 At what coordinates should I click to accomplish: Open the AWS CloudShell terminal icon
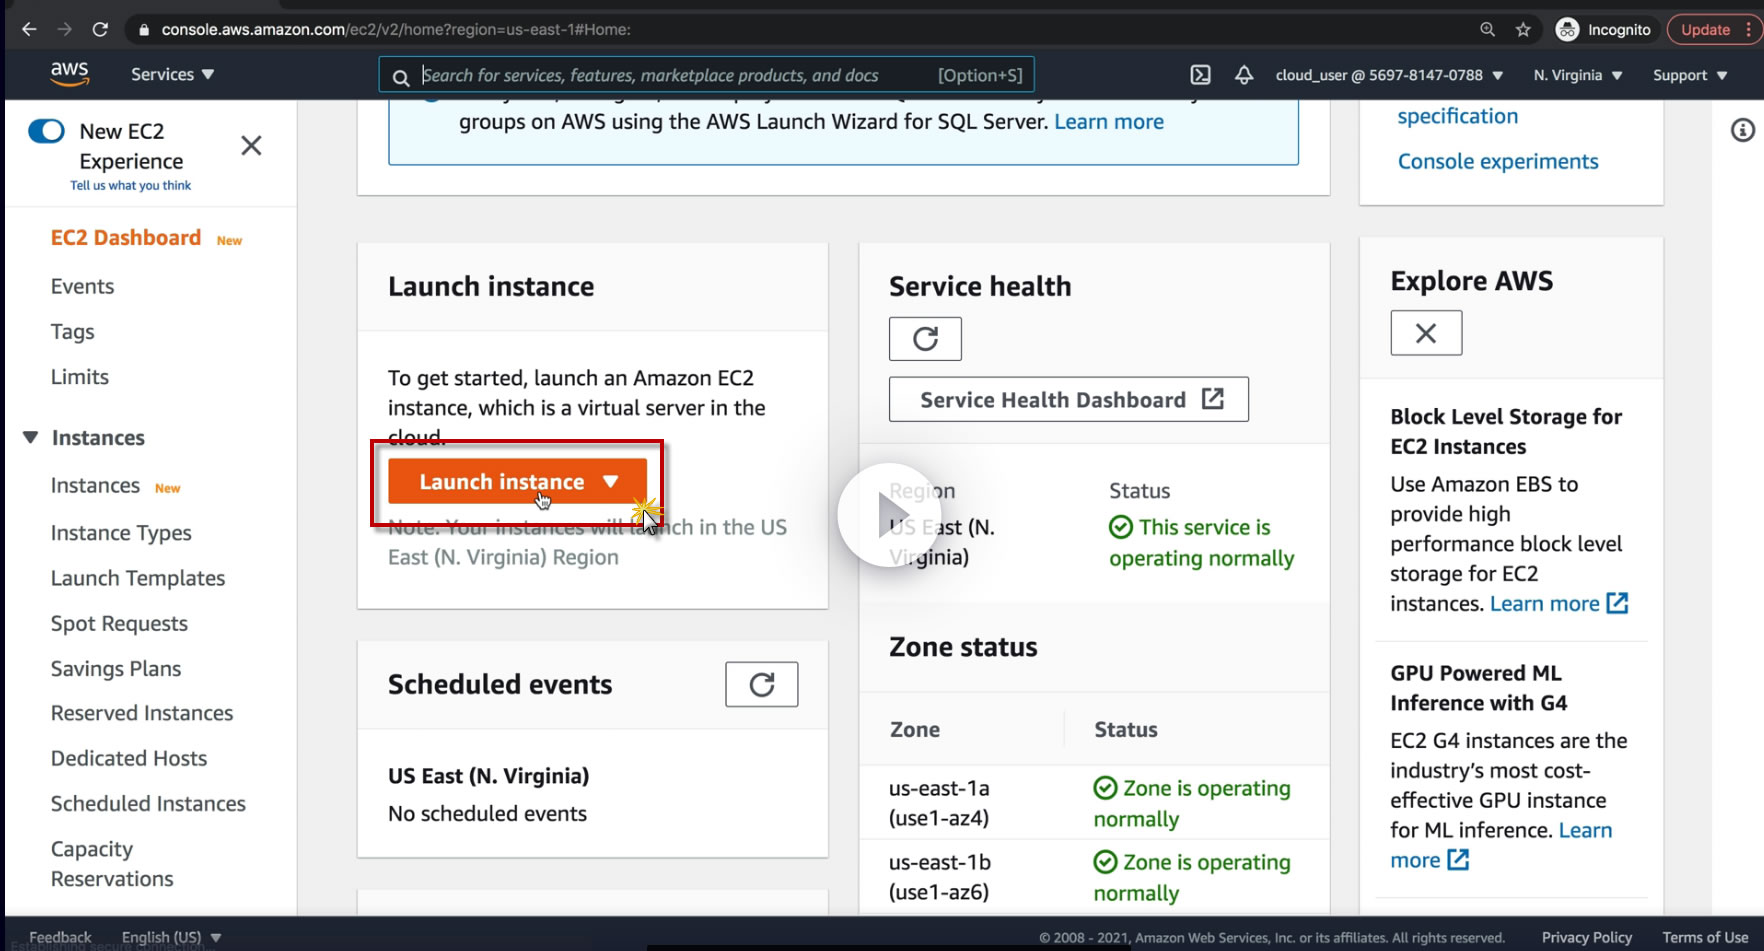pos(1200,75)
